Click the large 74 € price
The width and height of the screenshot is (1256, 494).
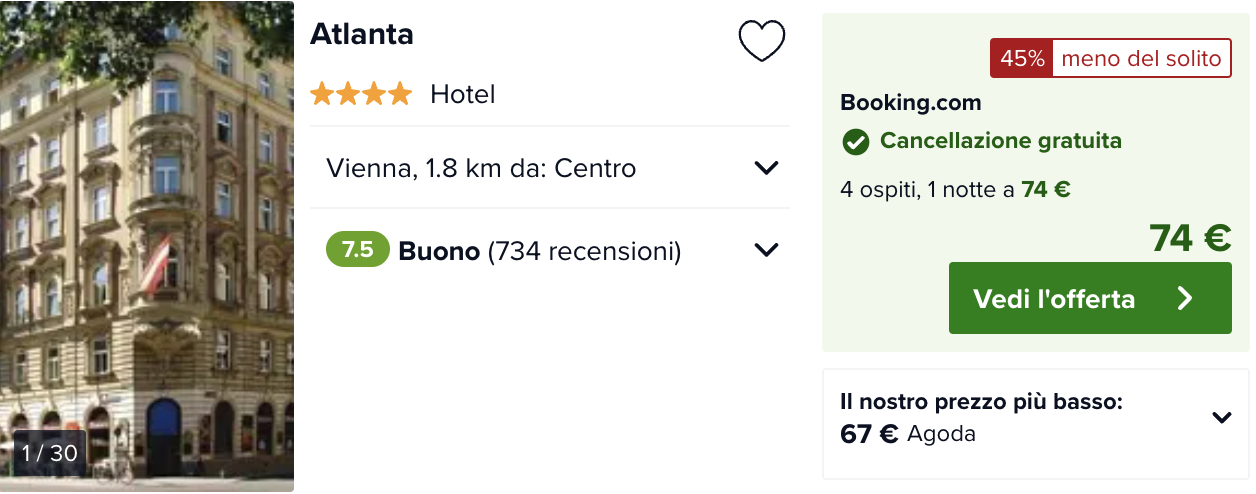point(1190,238)
